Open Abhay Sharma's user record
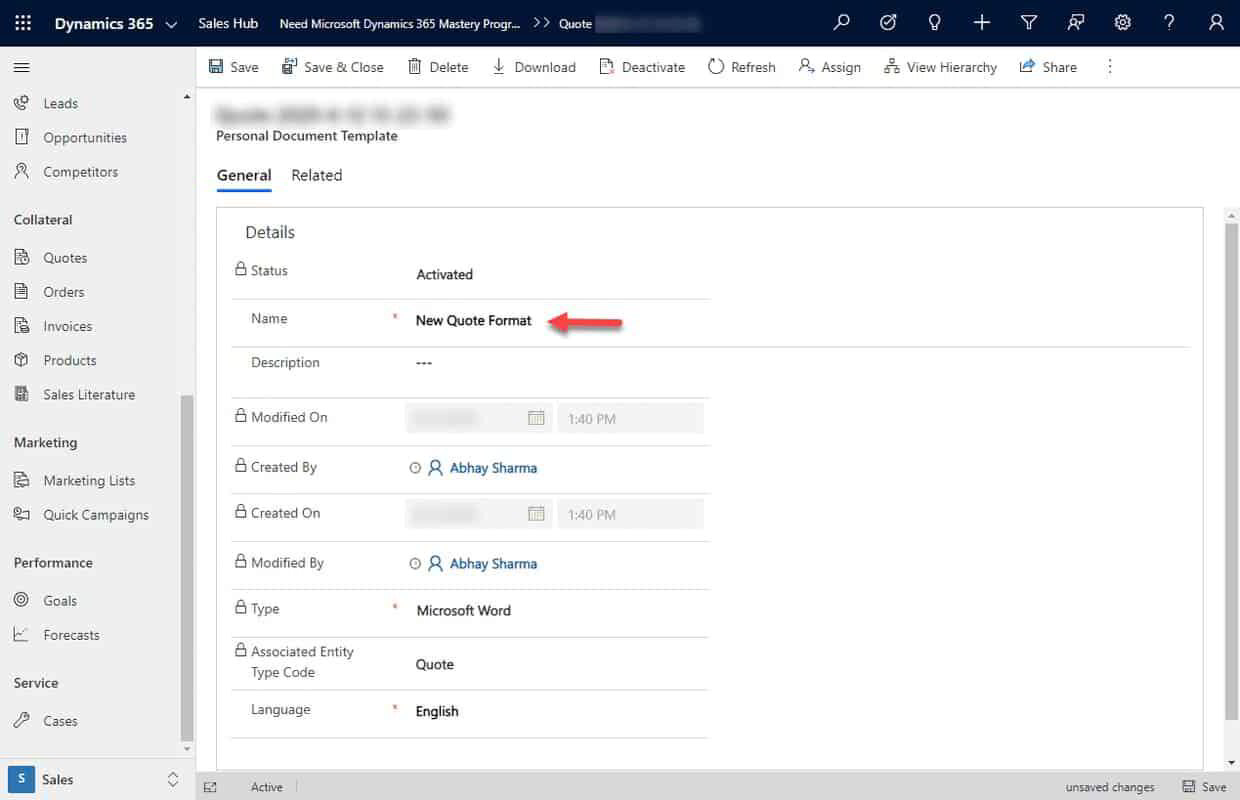The width and height of the screenshot is (1240, 800). pos(493,467)
